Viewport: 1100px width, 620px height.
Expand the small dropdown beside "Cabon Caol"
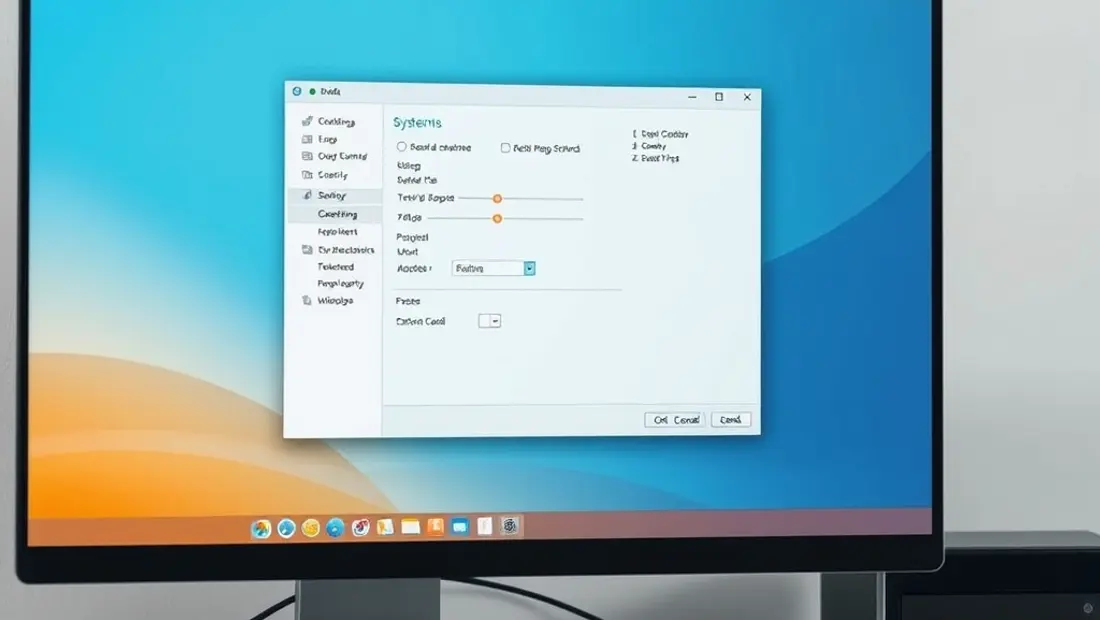tap(495, 321)
